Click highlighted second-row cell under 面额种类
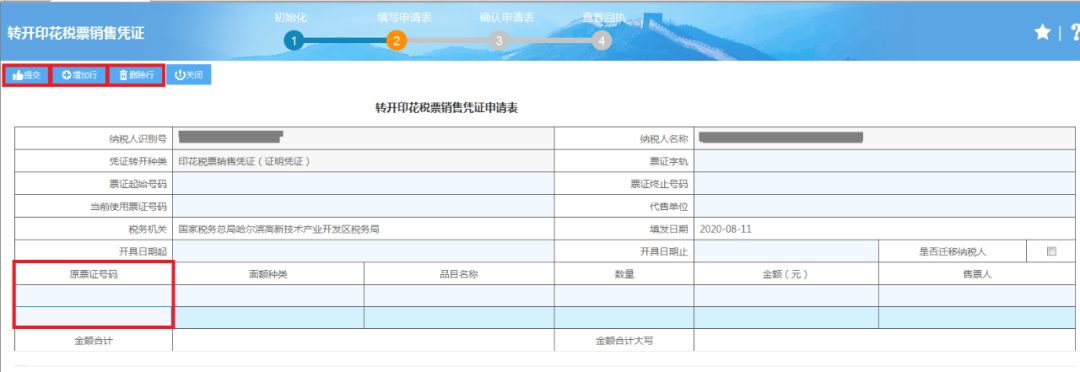This screenshot has width=1080, height=372. [268, 317]
